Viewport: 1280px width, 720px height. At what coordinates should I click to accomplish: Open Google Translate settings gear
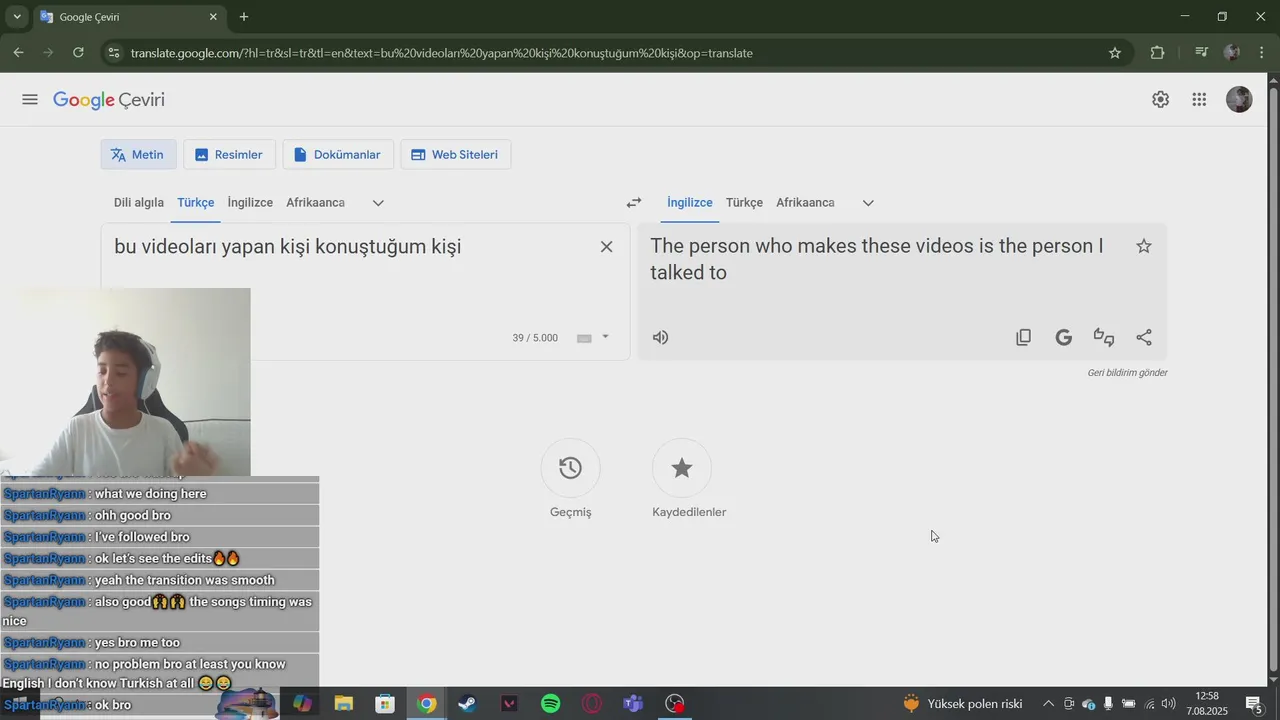tap(1160, 100)
